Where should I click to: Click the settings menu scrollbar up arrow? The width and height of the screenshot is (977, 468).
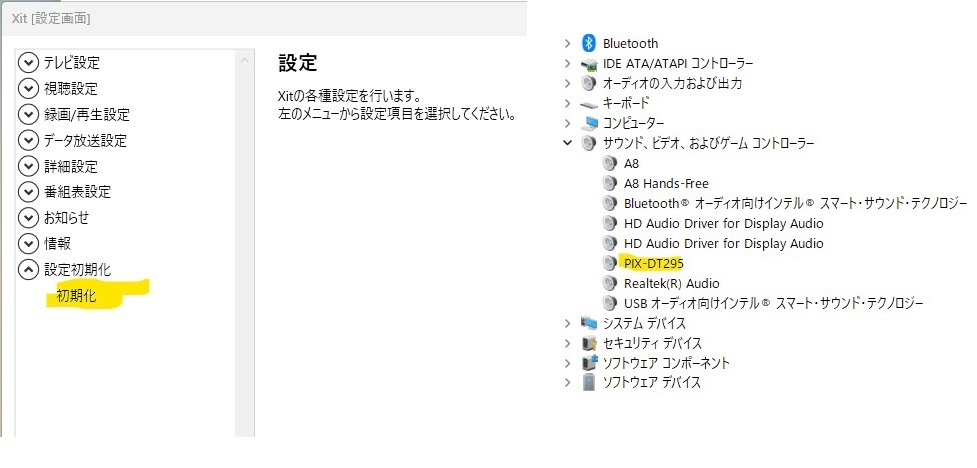pos(244,60)
